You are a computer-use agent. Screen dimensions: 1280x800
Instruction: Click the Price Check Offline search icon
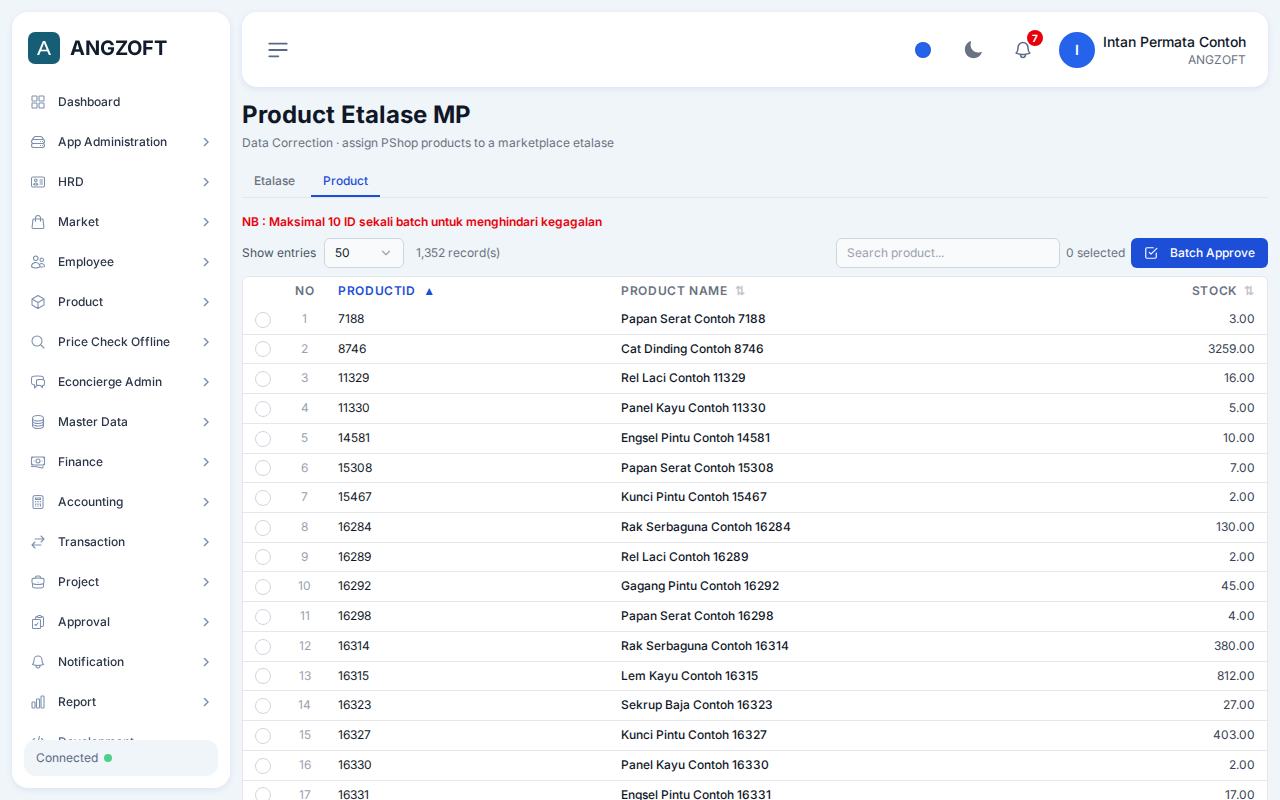38,342
